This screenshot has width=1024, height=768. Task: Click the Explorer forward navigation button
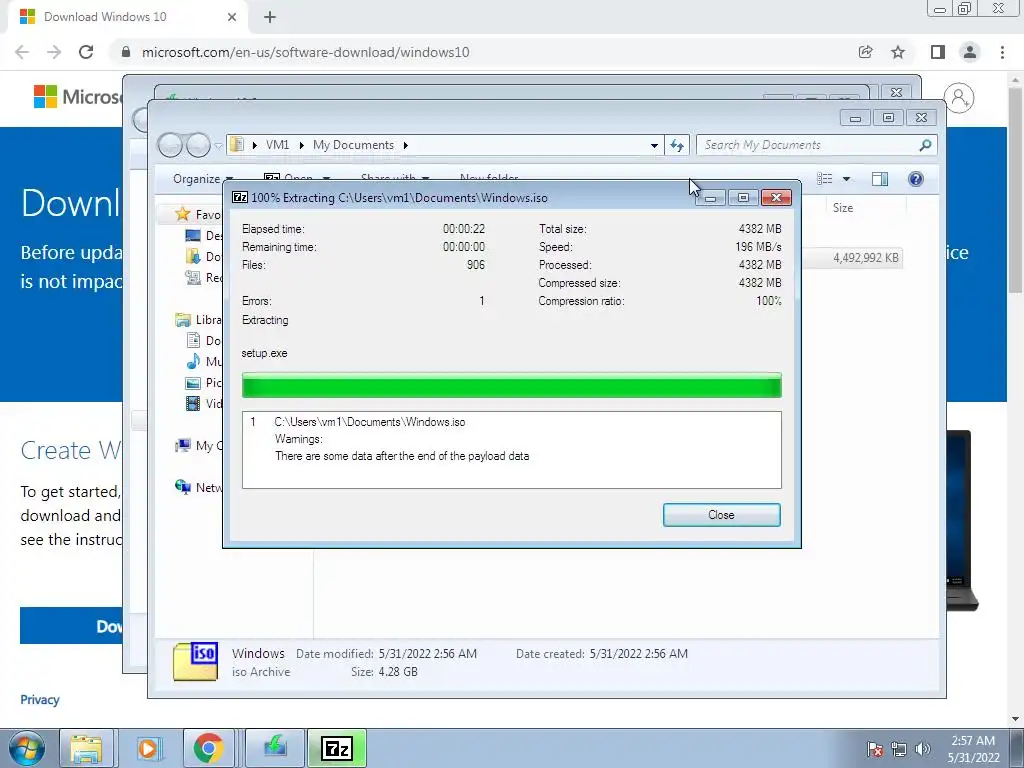point(198,145)
